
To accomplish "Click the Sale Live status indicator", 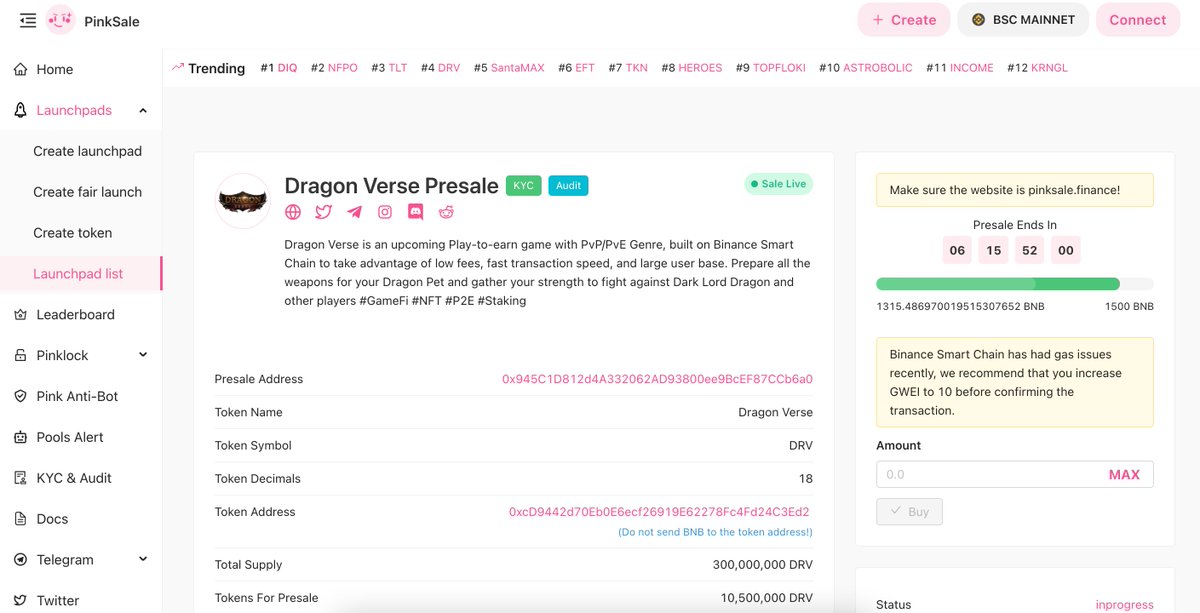I will pyautogui.click(x=778, y=183).
